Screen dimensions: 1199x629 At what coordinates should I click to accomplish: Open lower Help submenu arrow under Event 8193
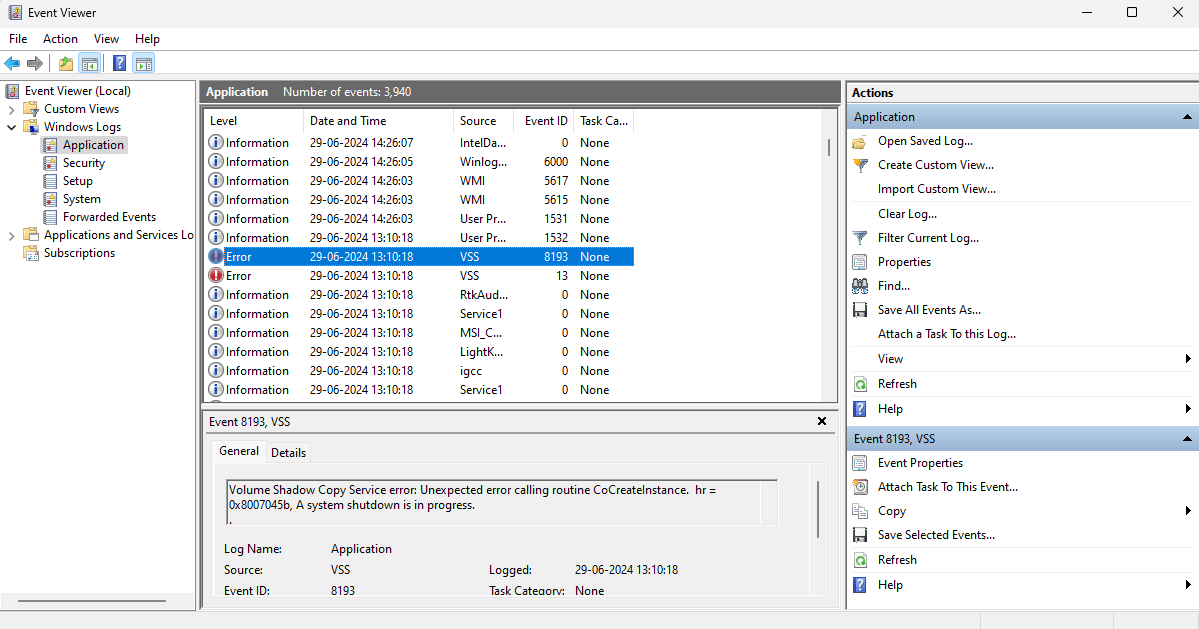pos(1188,585)
